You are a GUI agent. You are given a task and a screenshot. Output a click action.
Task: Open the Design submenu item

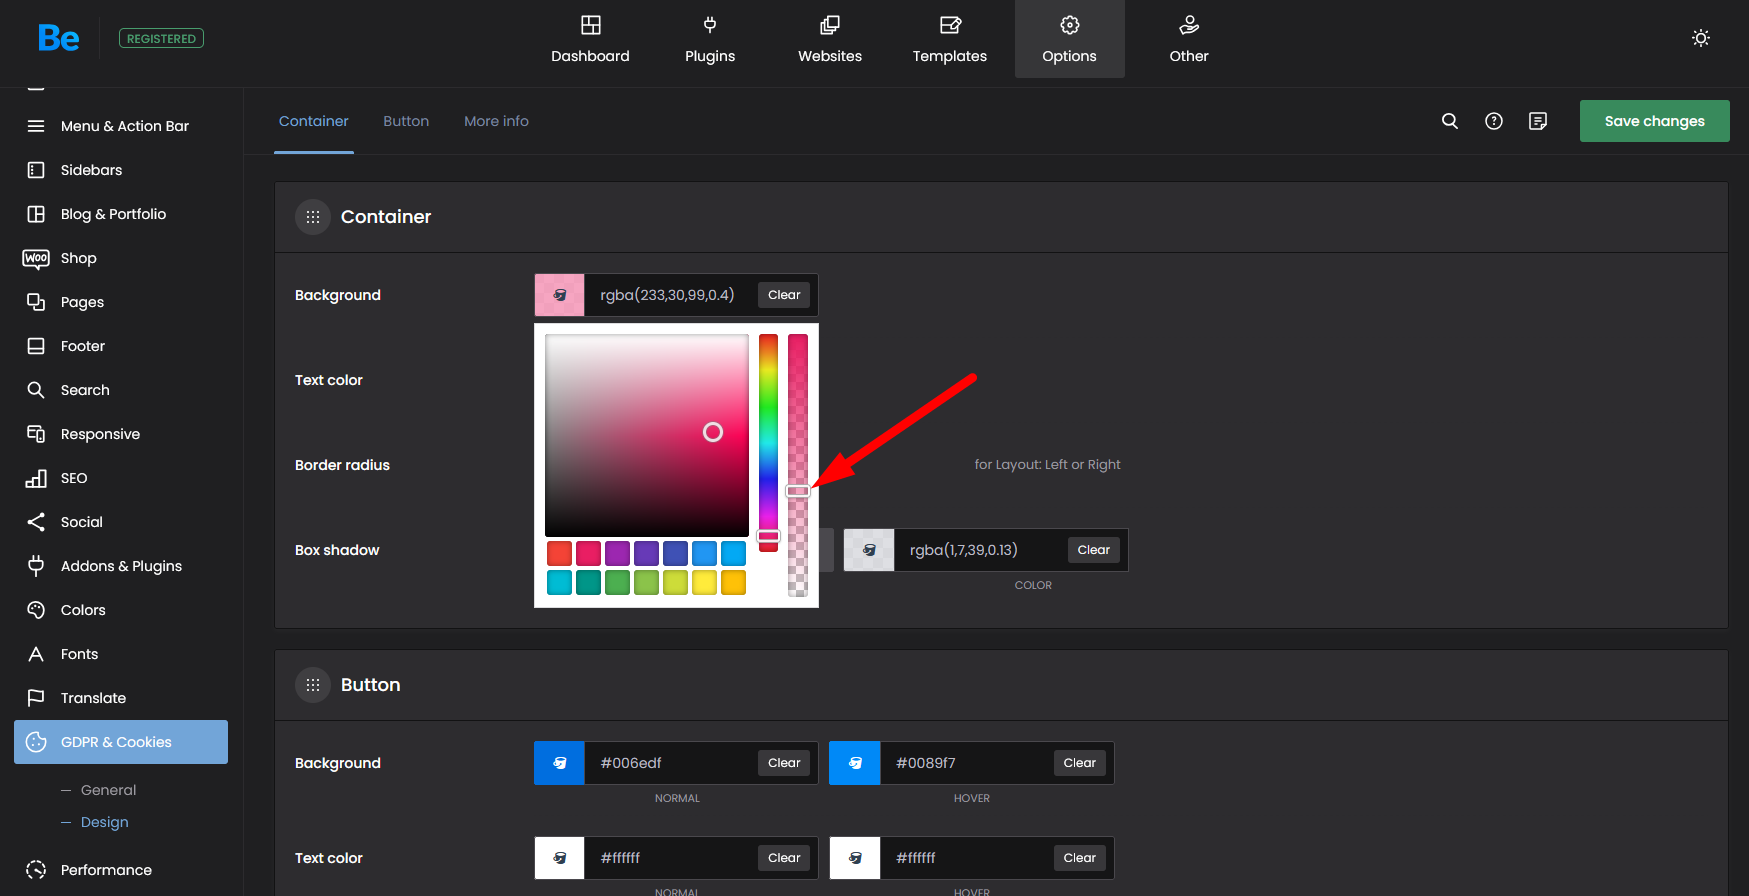(x=104, y=822)
